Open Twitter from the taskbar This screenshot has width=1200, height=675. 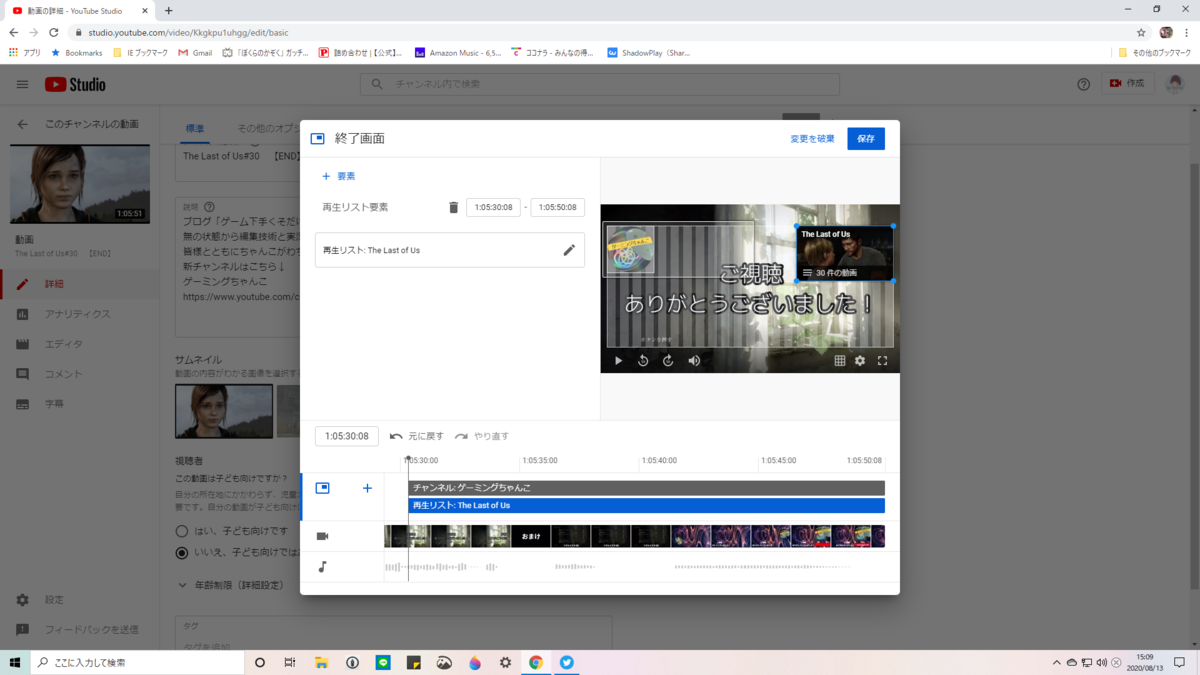pyautogui.click(x=566, y=662)
